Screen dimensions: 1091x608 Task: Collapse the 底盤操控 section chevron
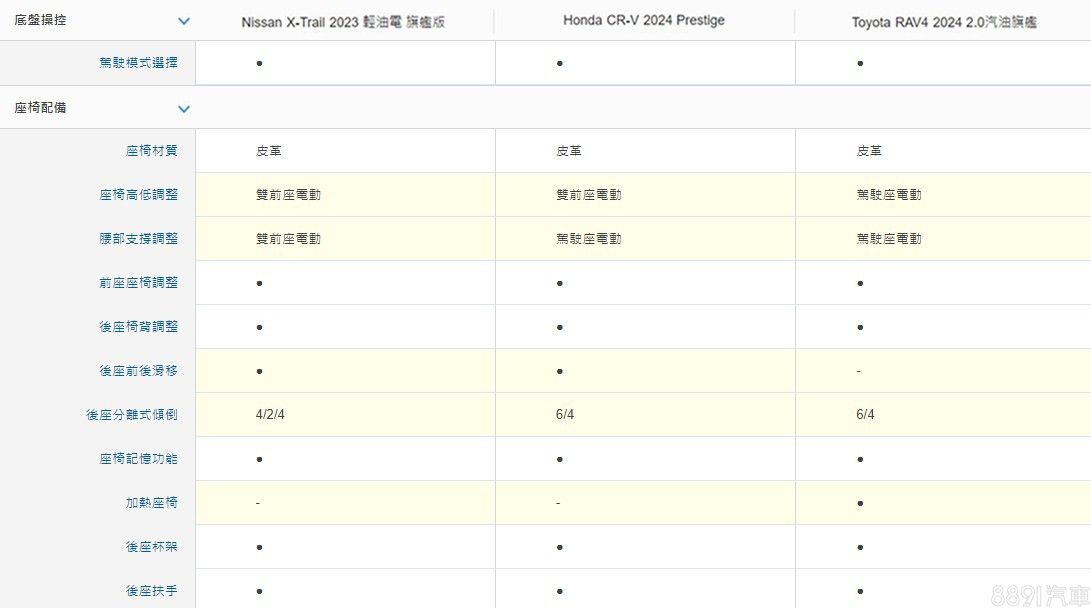[x=183, y=20]
